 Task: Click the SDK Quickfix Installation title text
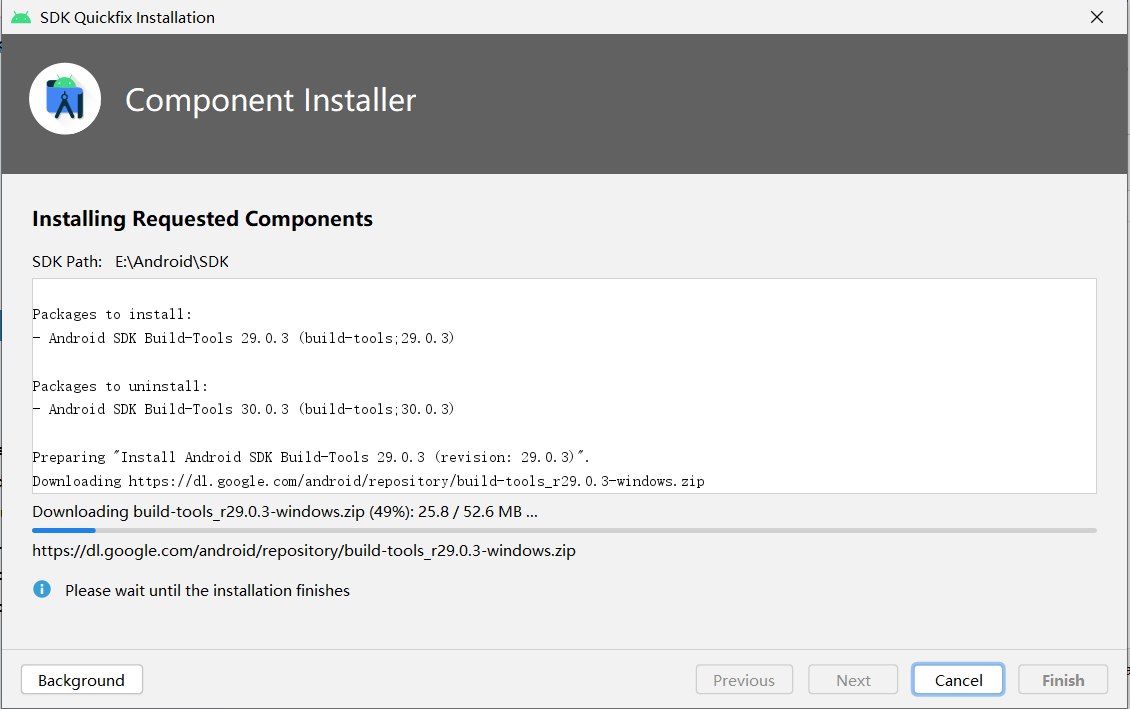point(126,17)
